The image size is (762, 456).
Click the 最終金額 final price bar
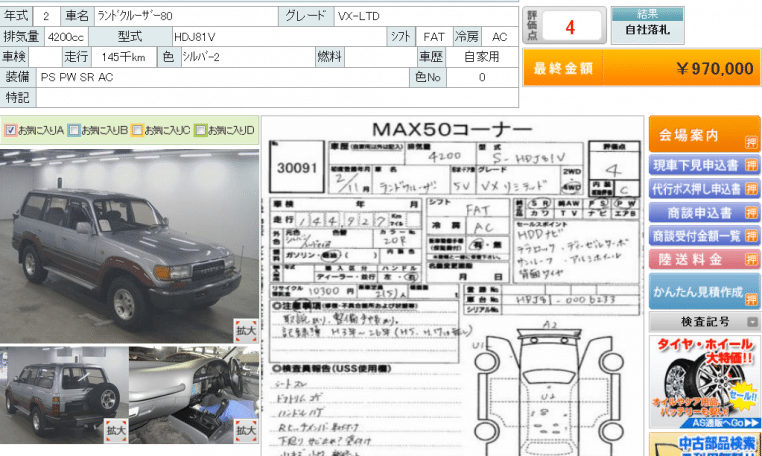tap(641, 68)
